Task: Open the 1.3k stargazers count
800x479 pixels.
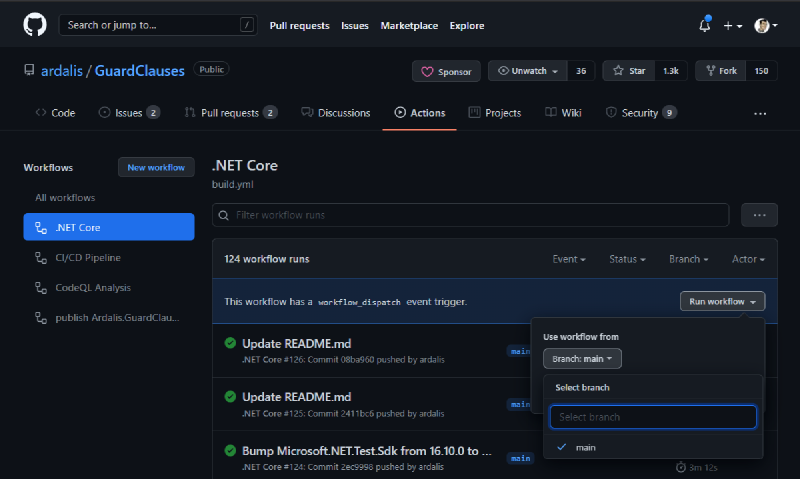Action: (x=671, y=71)
